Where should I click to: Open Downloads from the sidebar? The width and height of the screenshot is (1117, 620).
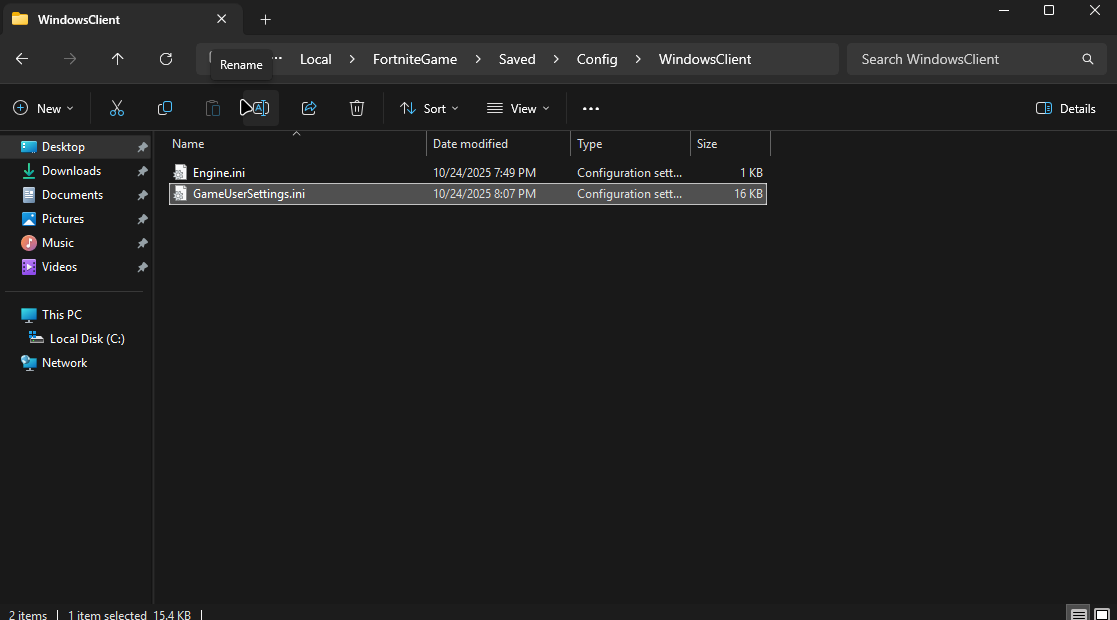(x=73, y=170)
